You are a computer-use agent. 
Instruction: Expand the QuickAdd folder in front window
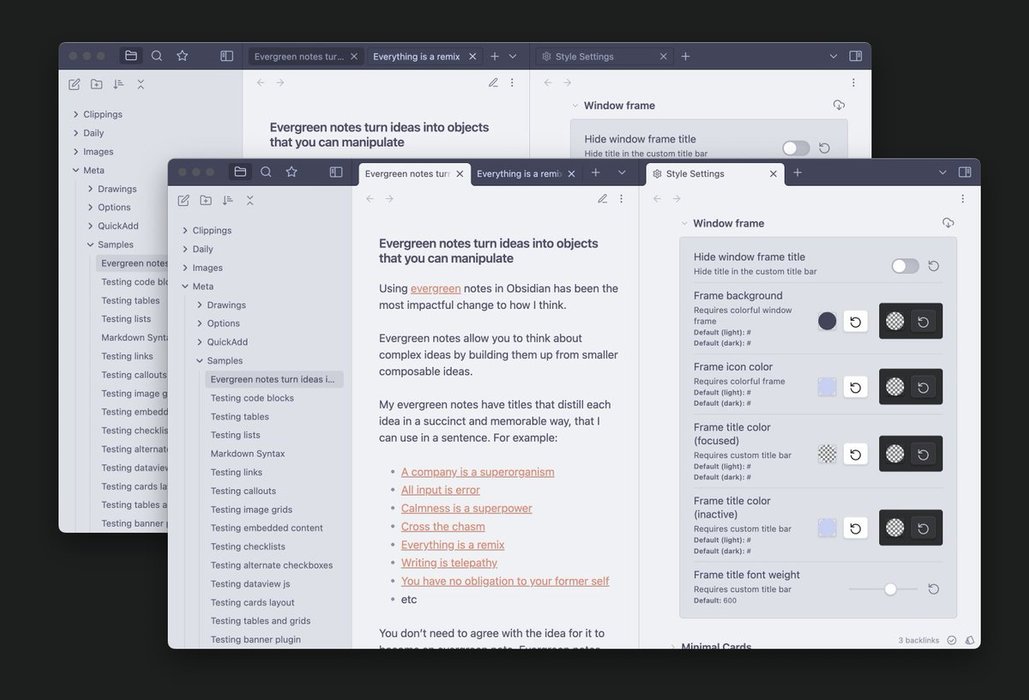point(200,342)
